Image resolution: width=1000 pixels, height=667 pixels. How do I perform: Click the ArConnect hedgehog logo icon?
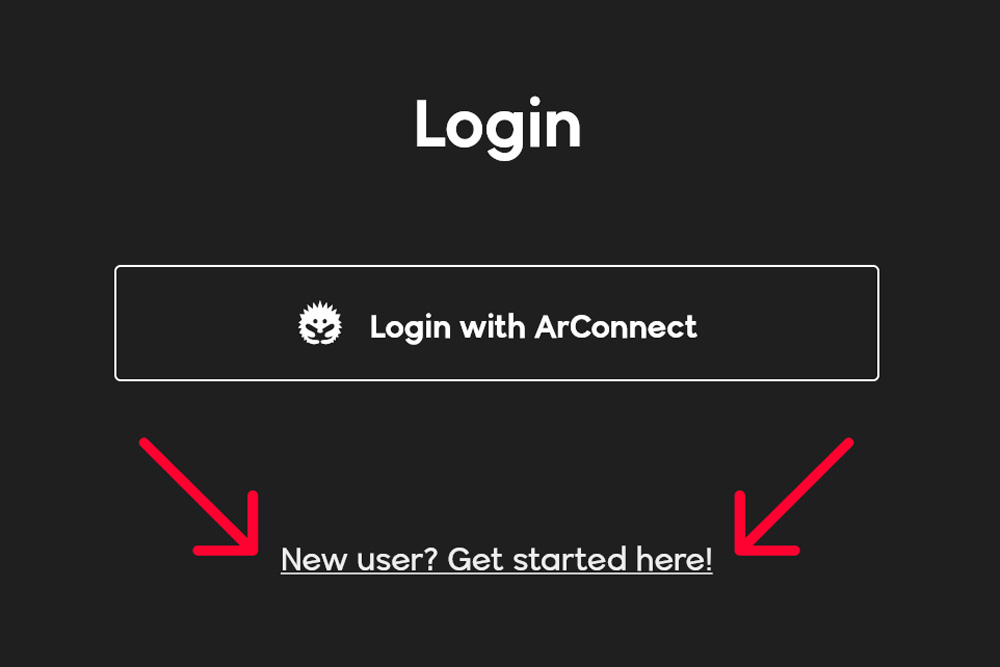pyautogui.click(x=320, y=324)
